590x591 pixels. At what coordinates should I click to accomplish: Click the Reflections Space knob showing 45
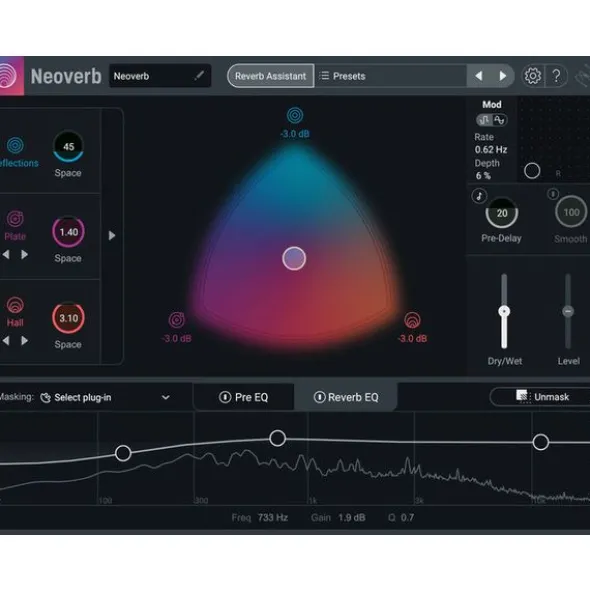coord(68,146)
